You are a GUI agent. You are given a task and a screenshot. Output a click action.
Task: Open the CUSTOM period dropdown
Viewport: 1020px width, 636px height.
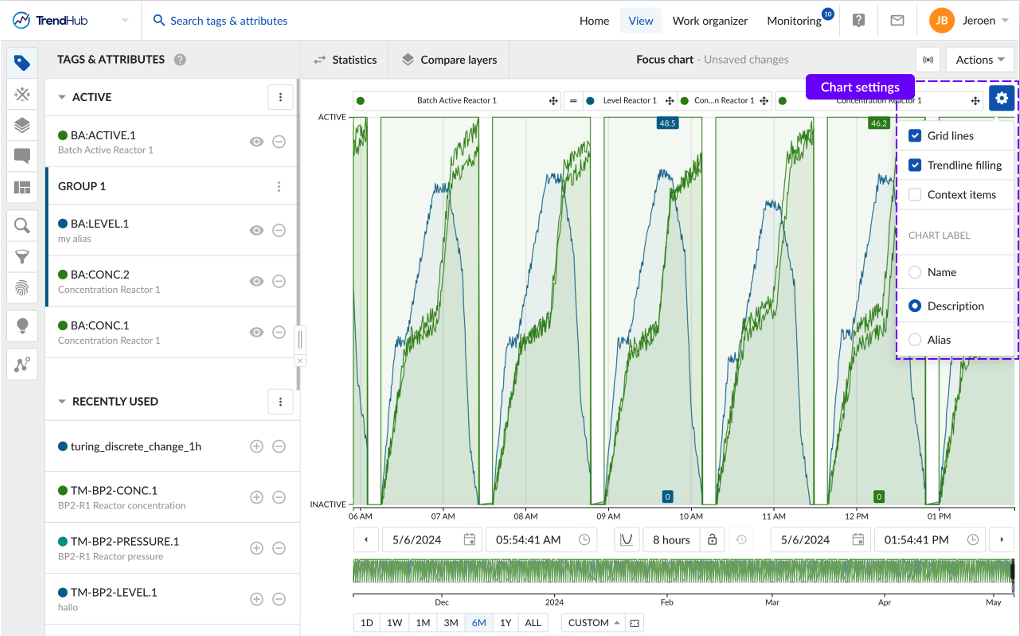click(x=594, y=623)
